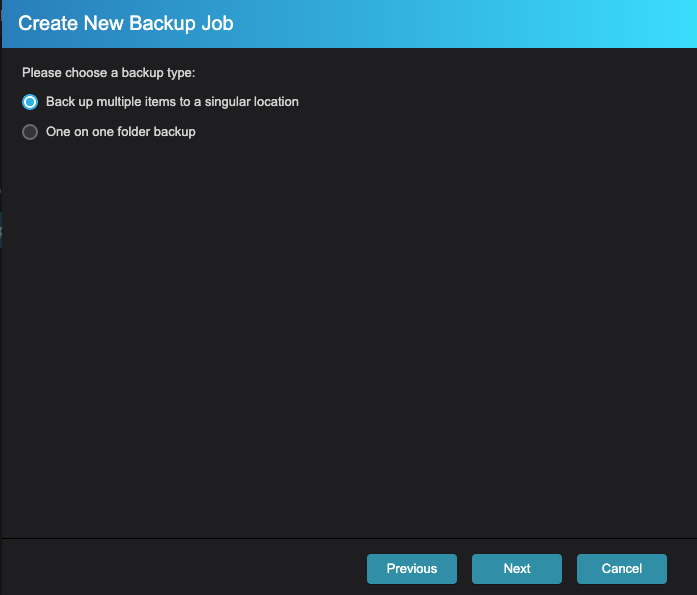Proceed using the Next button

click(517, 569)
